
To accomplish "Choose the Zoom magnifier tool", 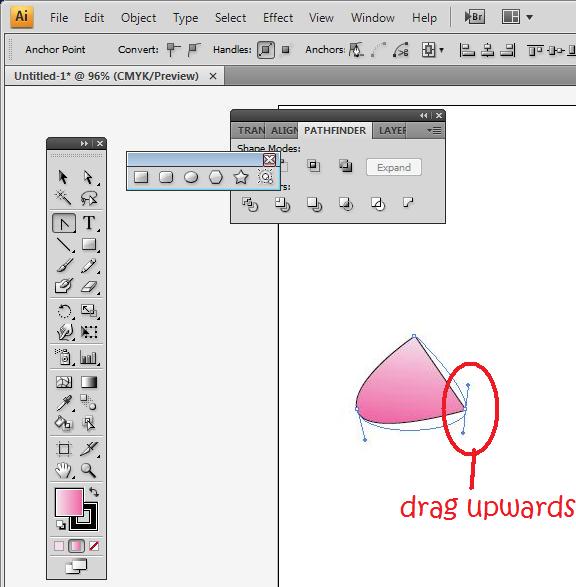I will pyautogui.click(x=89, y=470).
